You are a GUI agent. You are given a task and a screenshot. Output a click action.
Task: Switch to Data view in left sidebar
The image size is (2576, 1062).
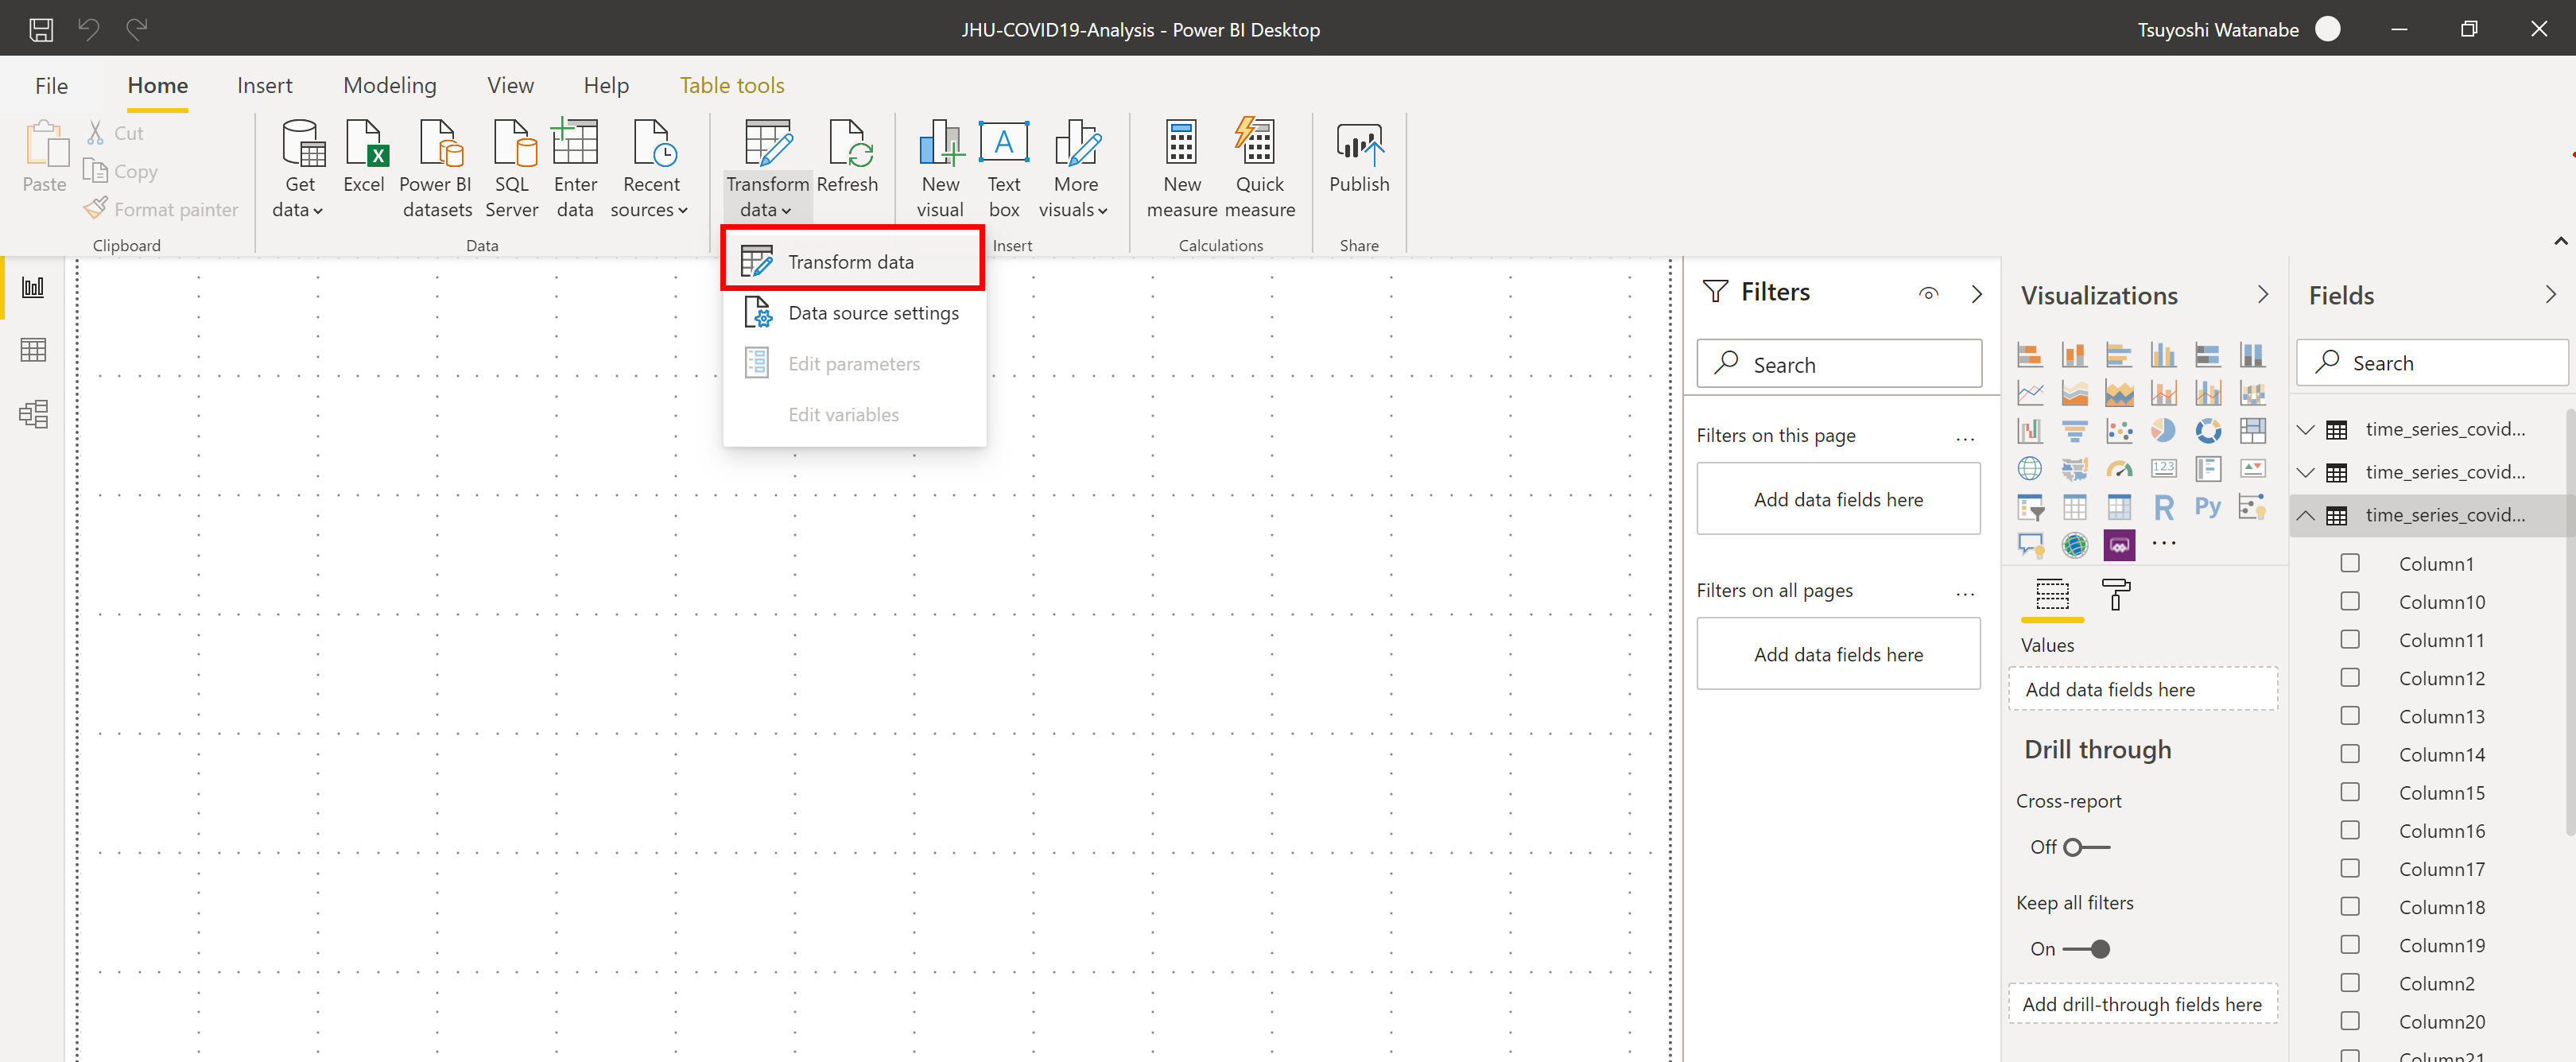33,350
